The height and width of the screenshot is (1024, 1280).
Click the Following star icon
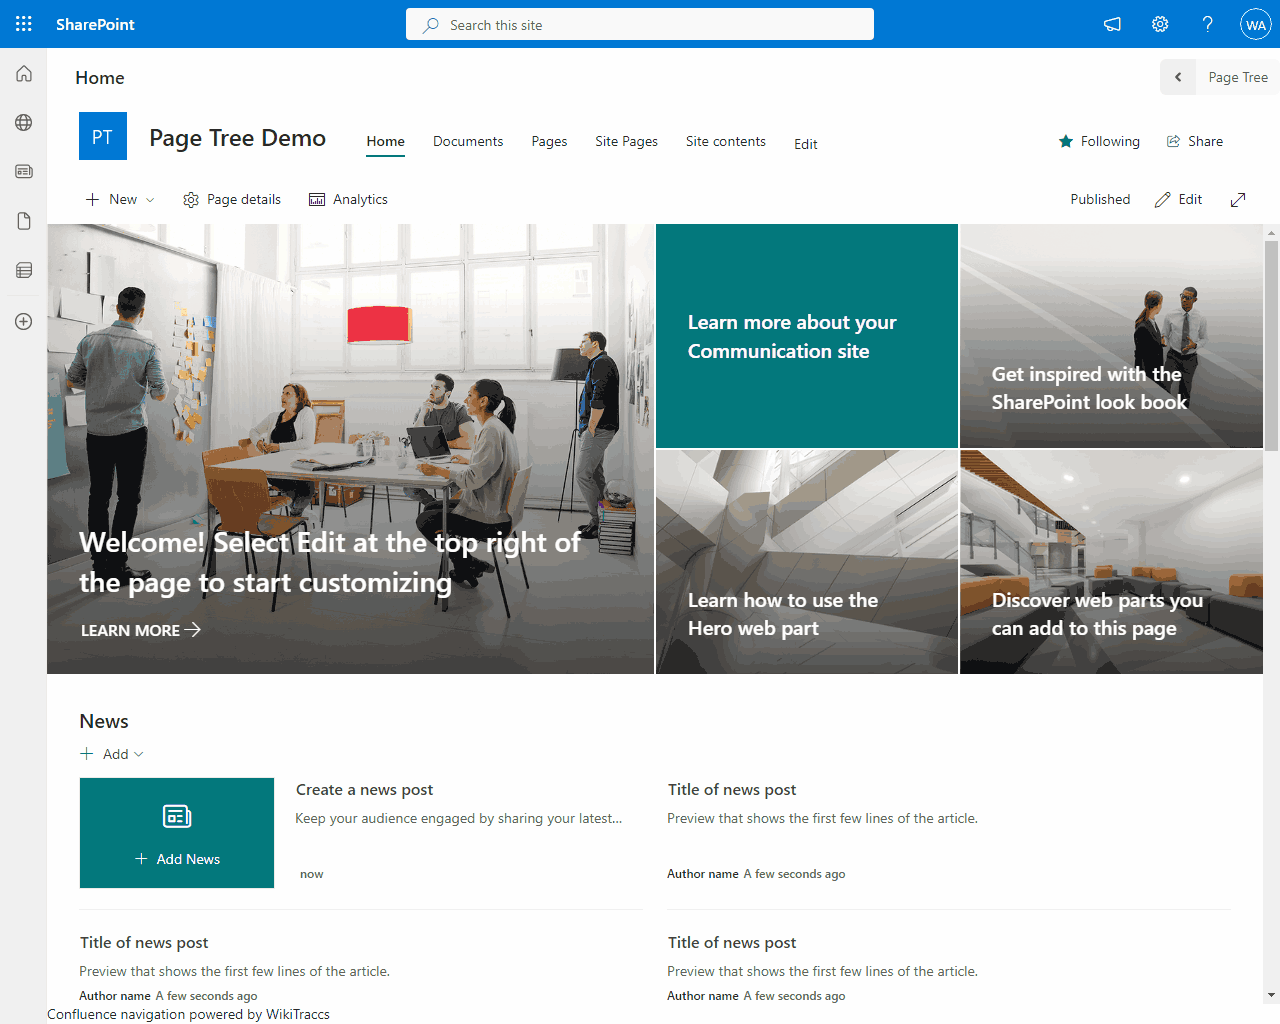coord(1066,141)
